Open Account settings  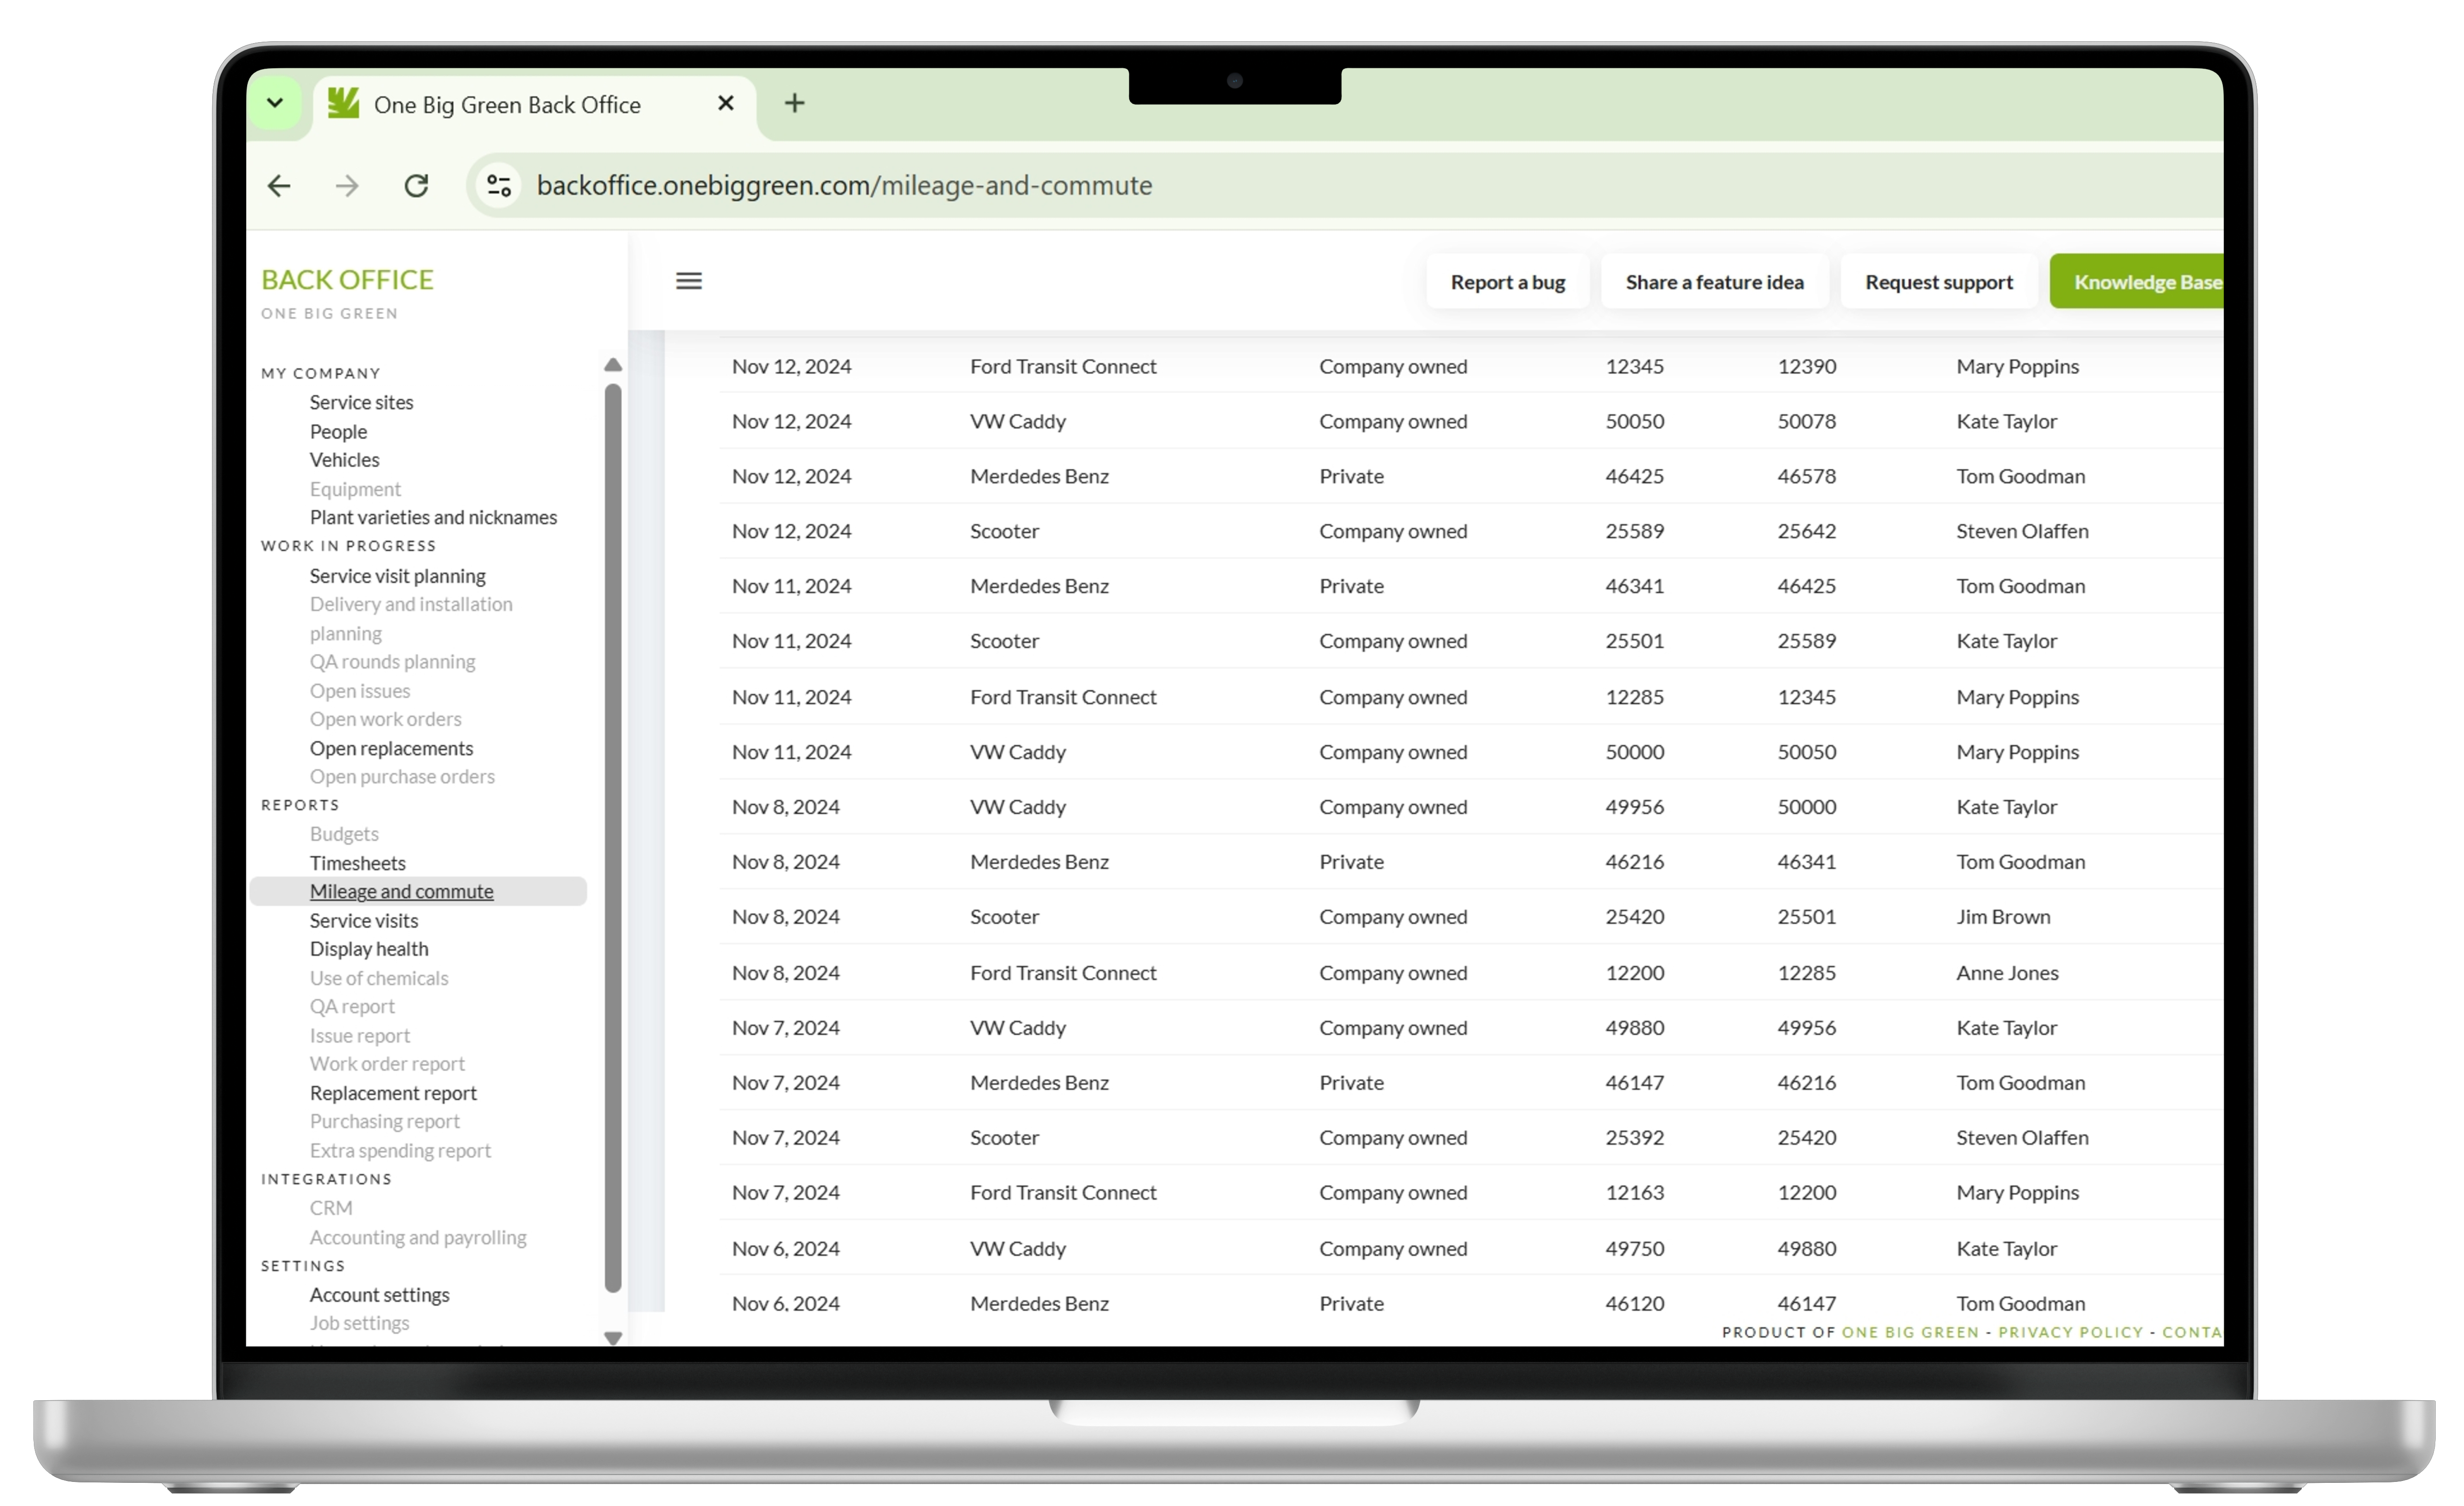coord(379,1295)
